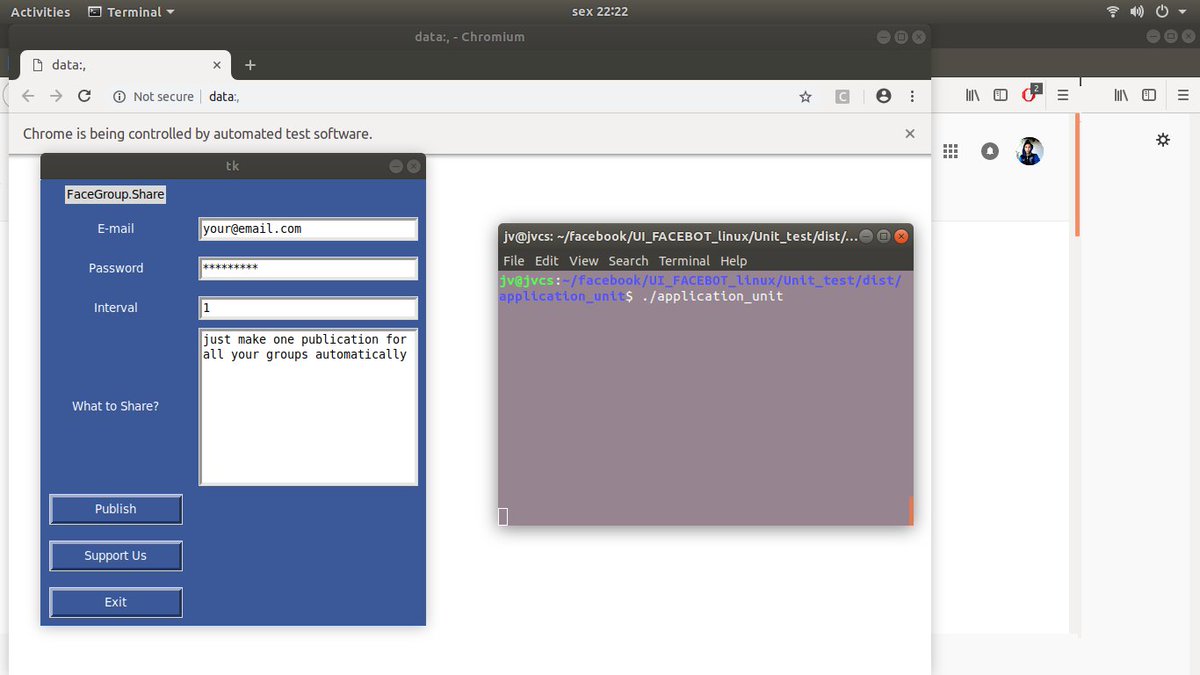Open the terminal File menu
This screenshot has height=675, width=1200.
pos(514,261)
